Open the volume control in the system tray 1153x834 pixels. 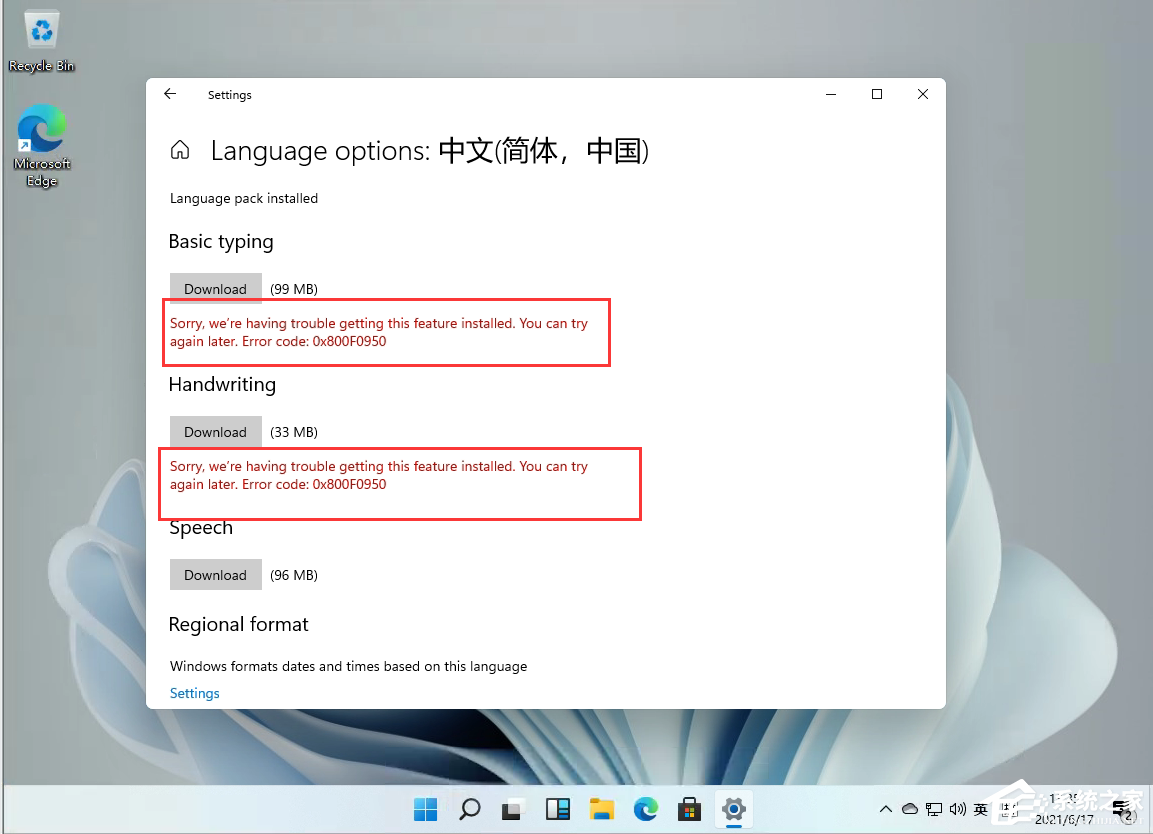957,809
